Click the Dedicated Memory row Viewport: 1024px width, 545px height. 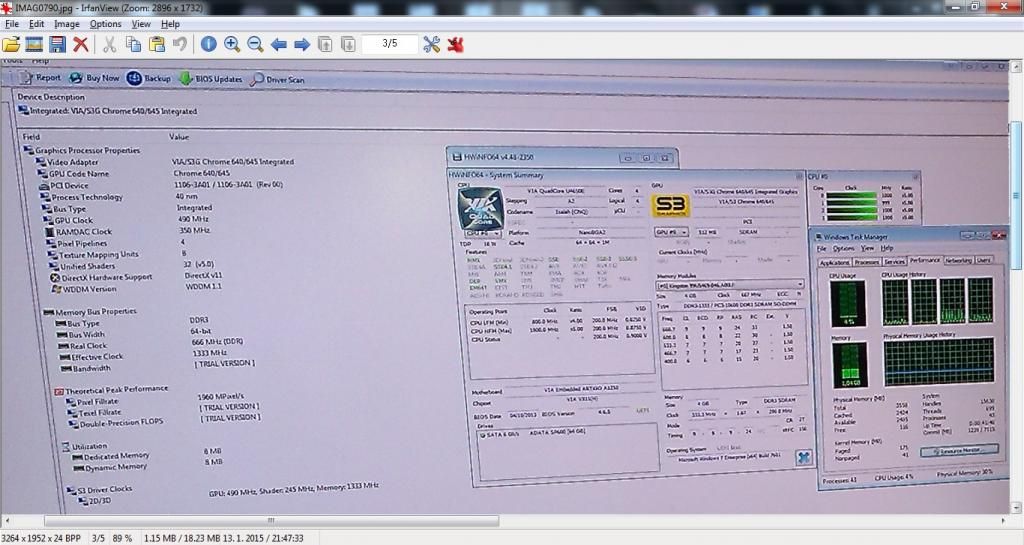[110, 456]
